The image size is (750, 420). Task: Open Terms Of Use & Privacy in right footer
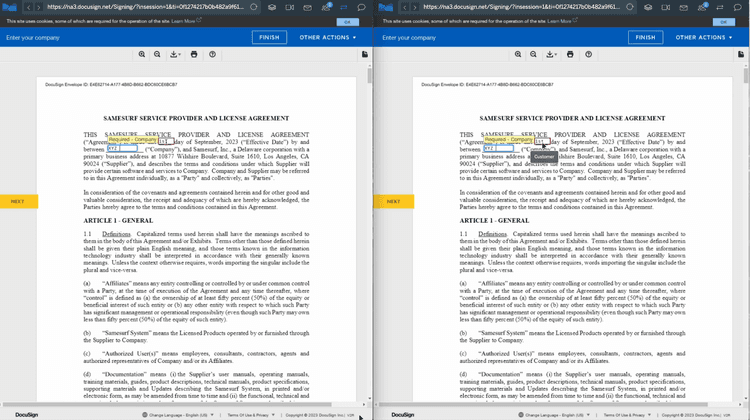pos(622,414)
